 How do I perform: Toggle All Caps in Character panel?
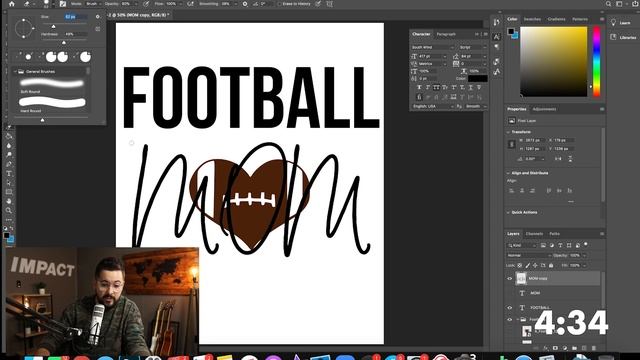(x=436, y=87)
